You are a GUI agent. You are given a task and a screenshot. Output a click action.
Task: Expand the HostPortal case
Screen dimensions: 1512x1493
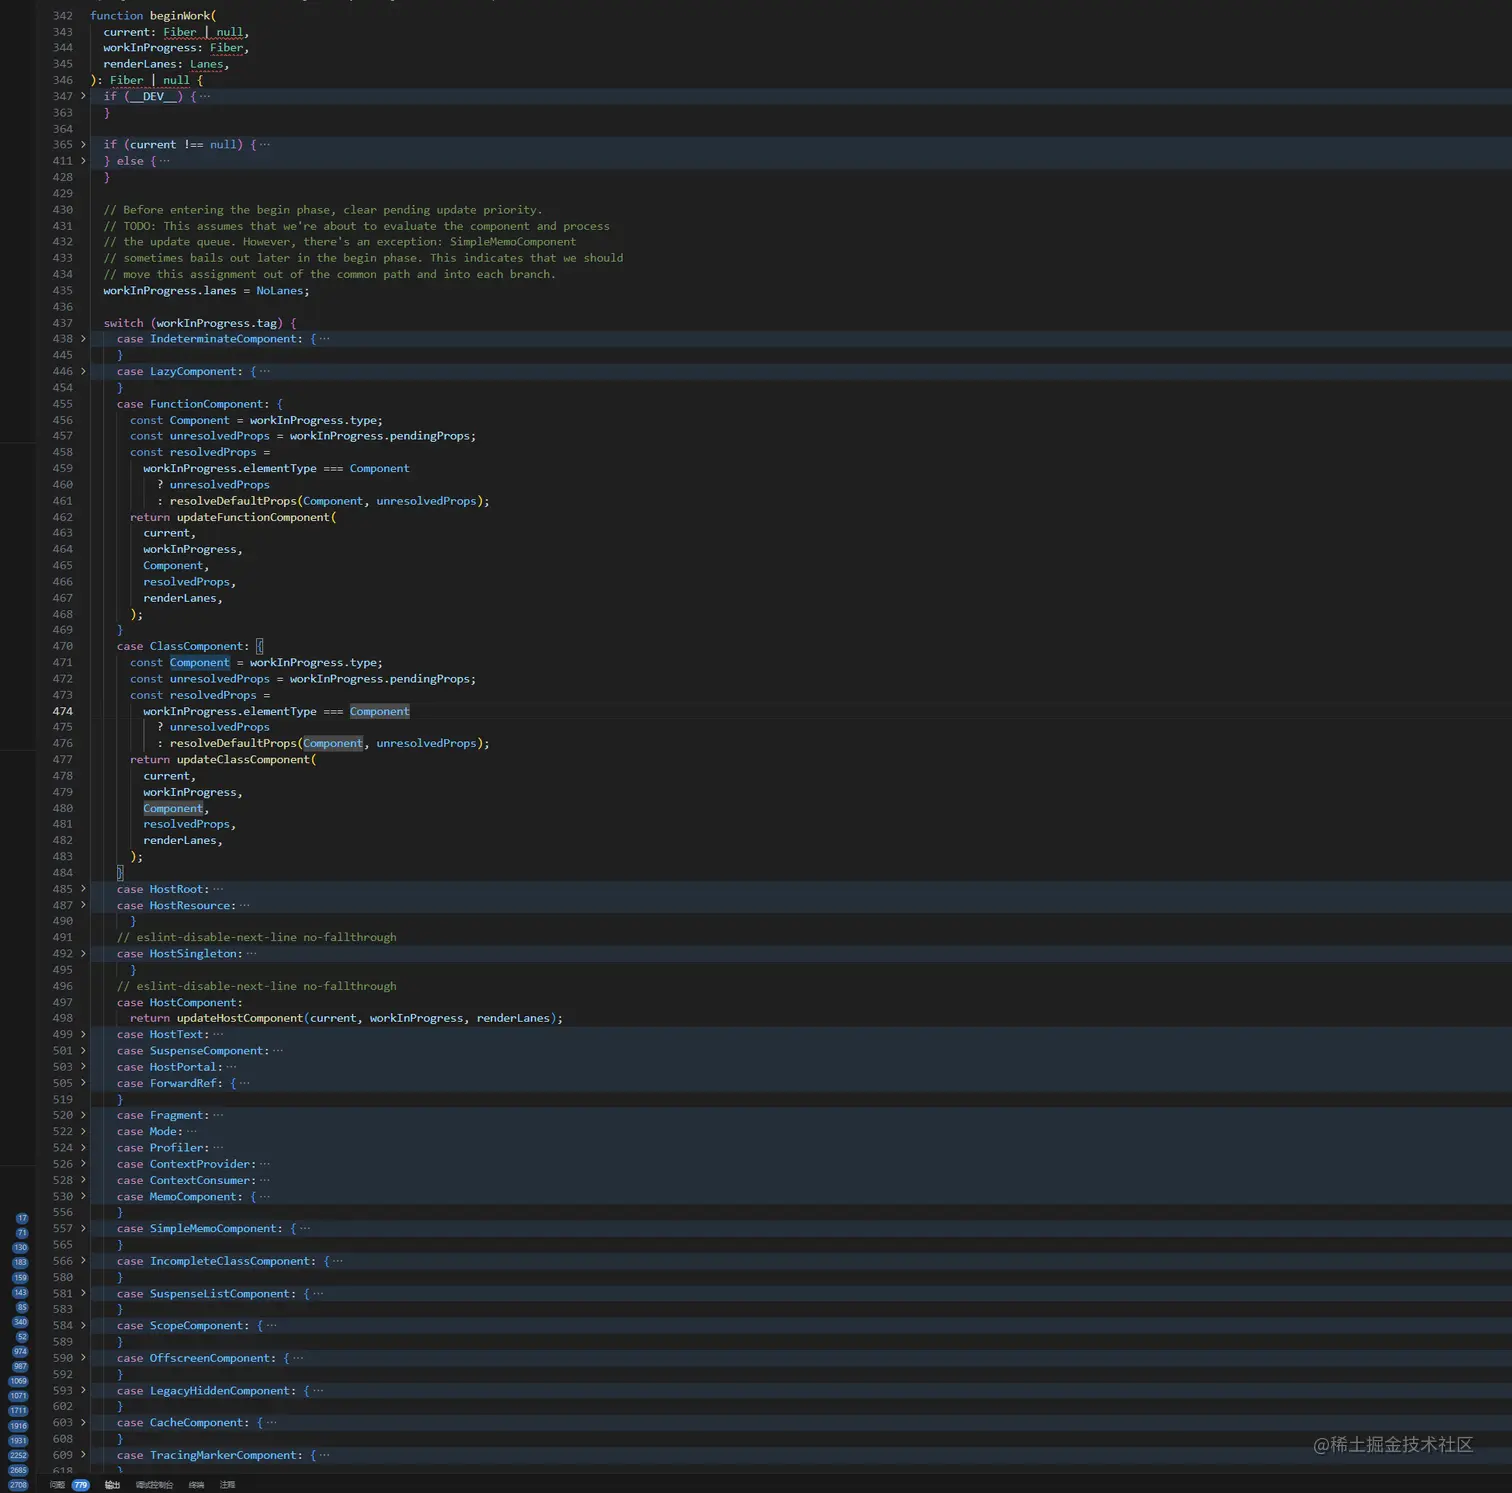click(x=83, y=1067)
